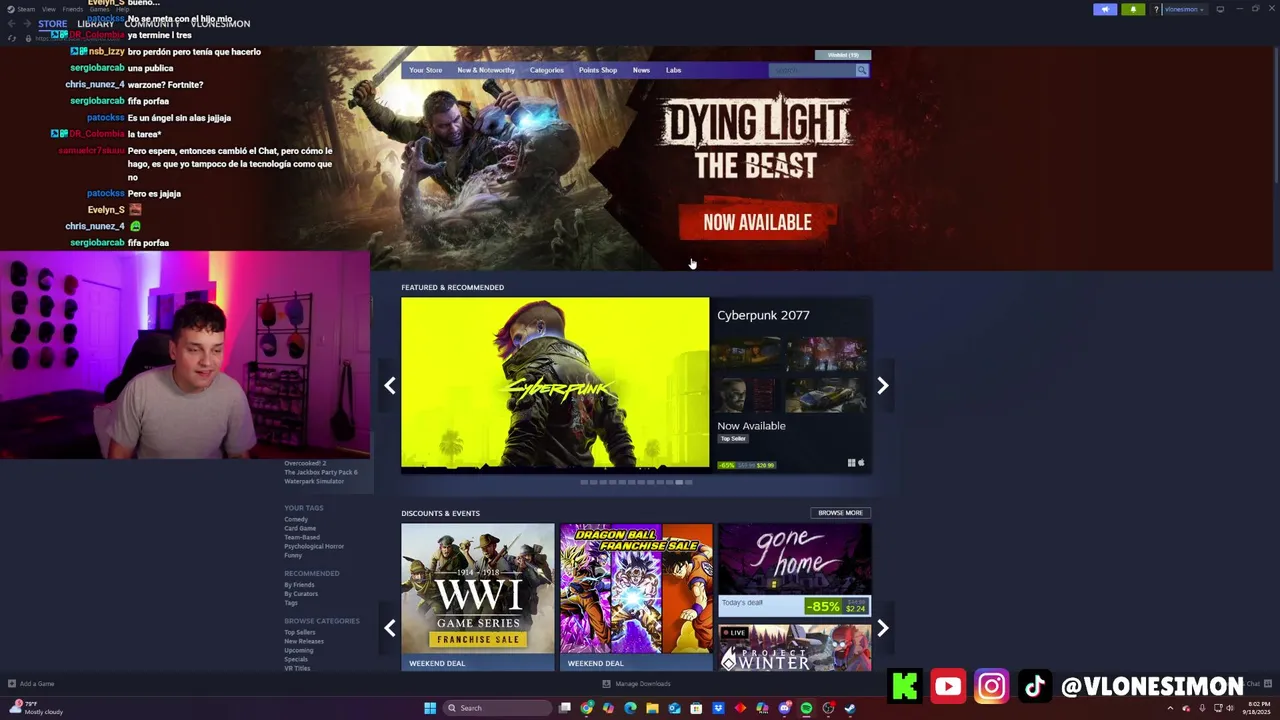Open the green notifications bell icon
1280x720 pixels.
(x=1133, y=9)
